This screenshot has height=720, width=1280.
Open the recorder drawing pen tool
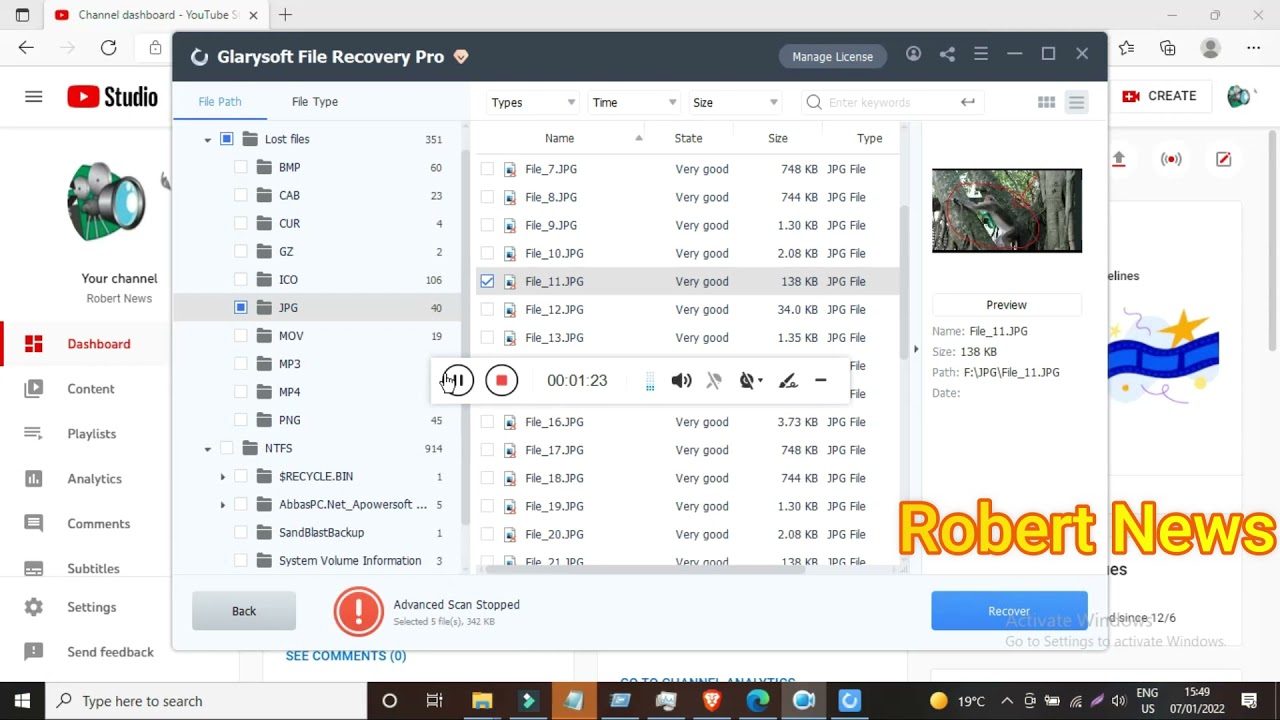[x=788, y=380]
